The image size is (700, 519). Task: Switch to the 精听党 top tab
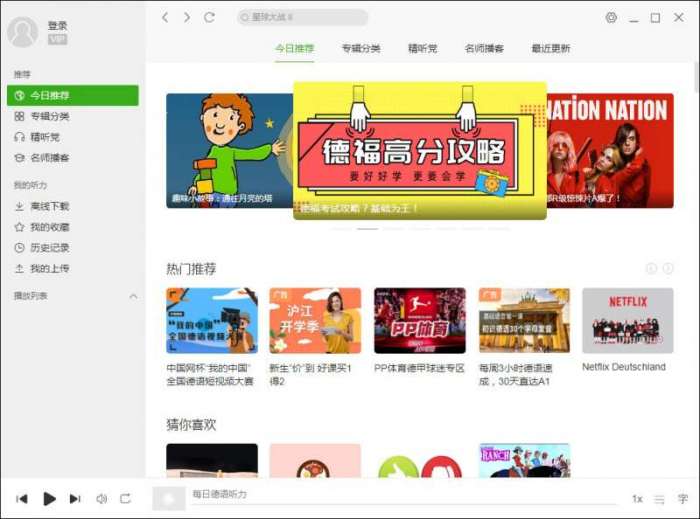[423, 48]
